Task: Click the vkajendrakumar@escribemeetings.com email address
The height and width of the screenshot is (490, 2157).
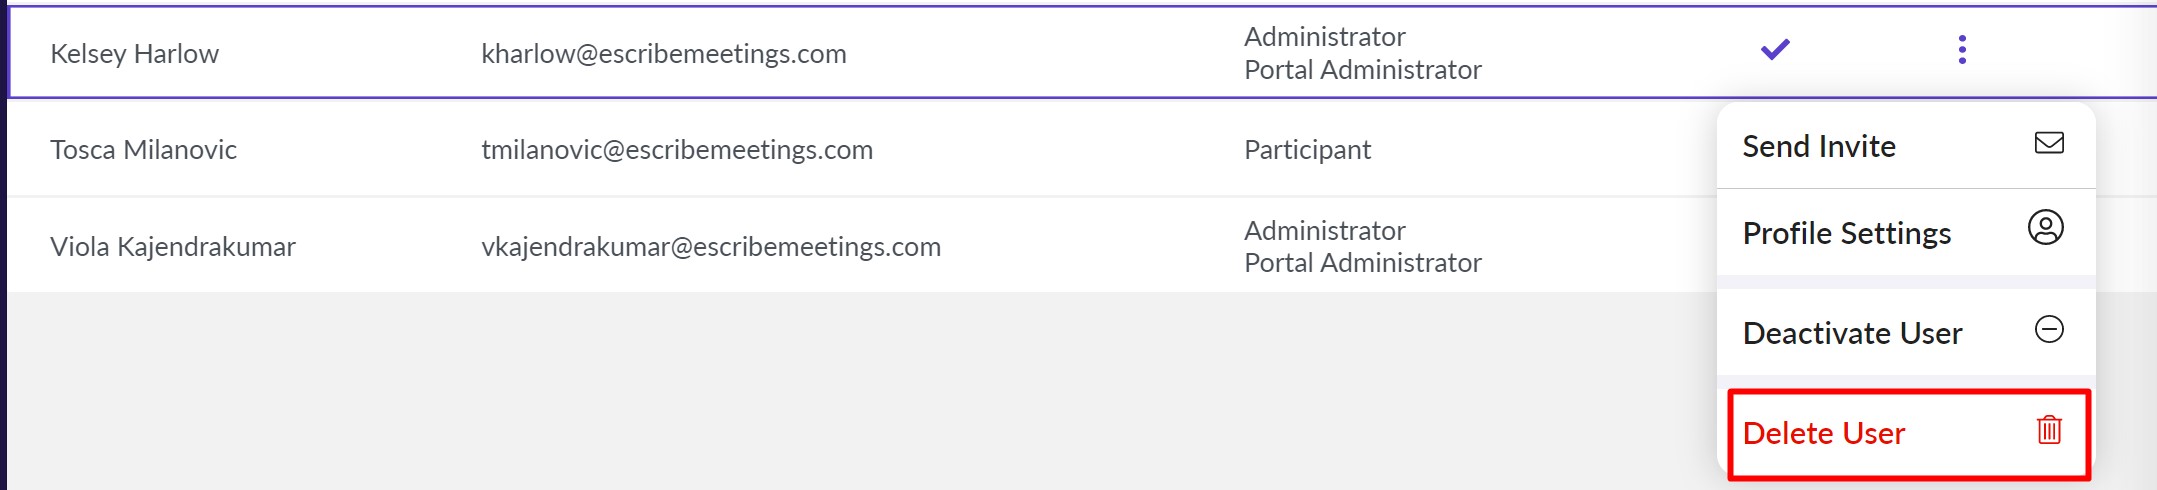Action: (x=710, y=247)
